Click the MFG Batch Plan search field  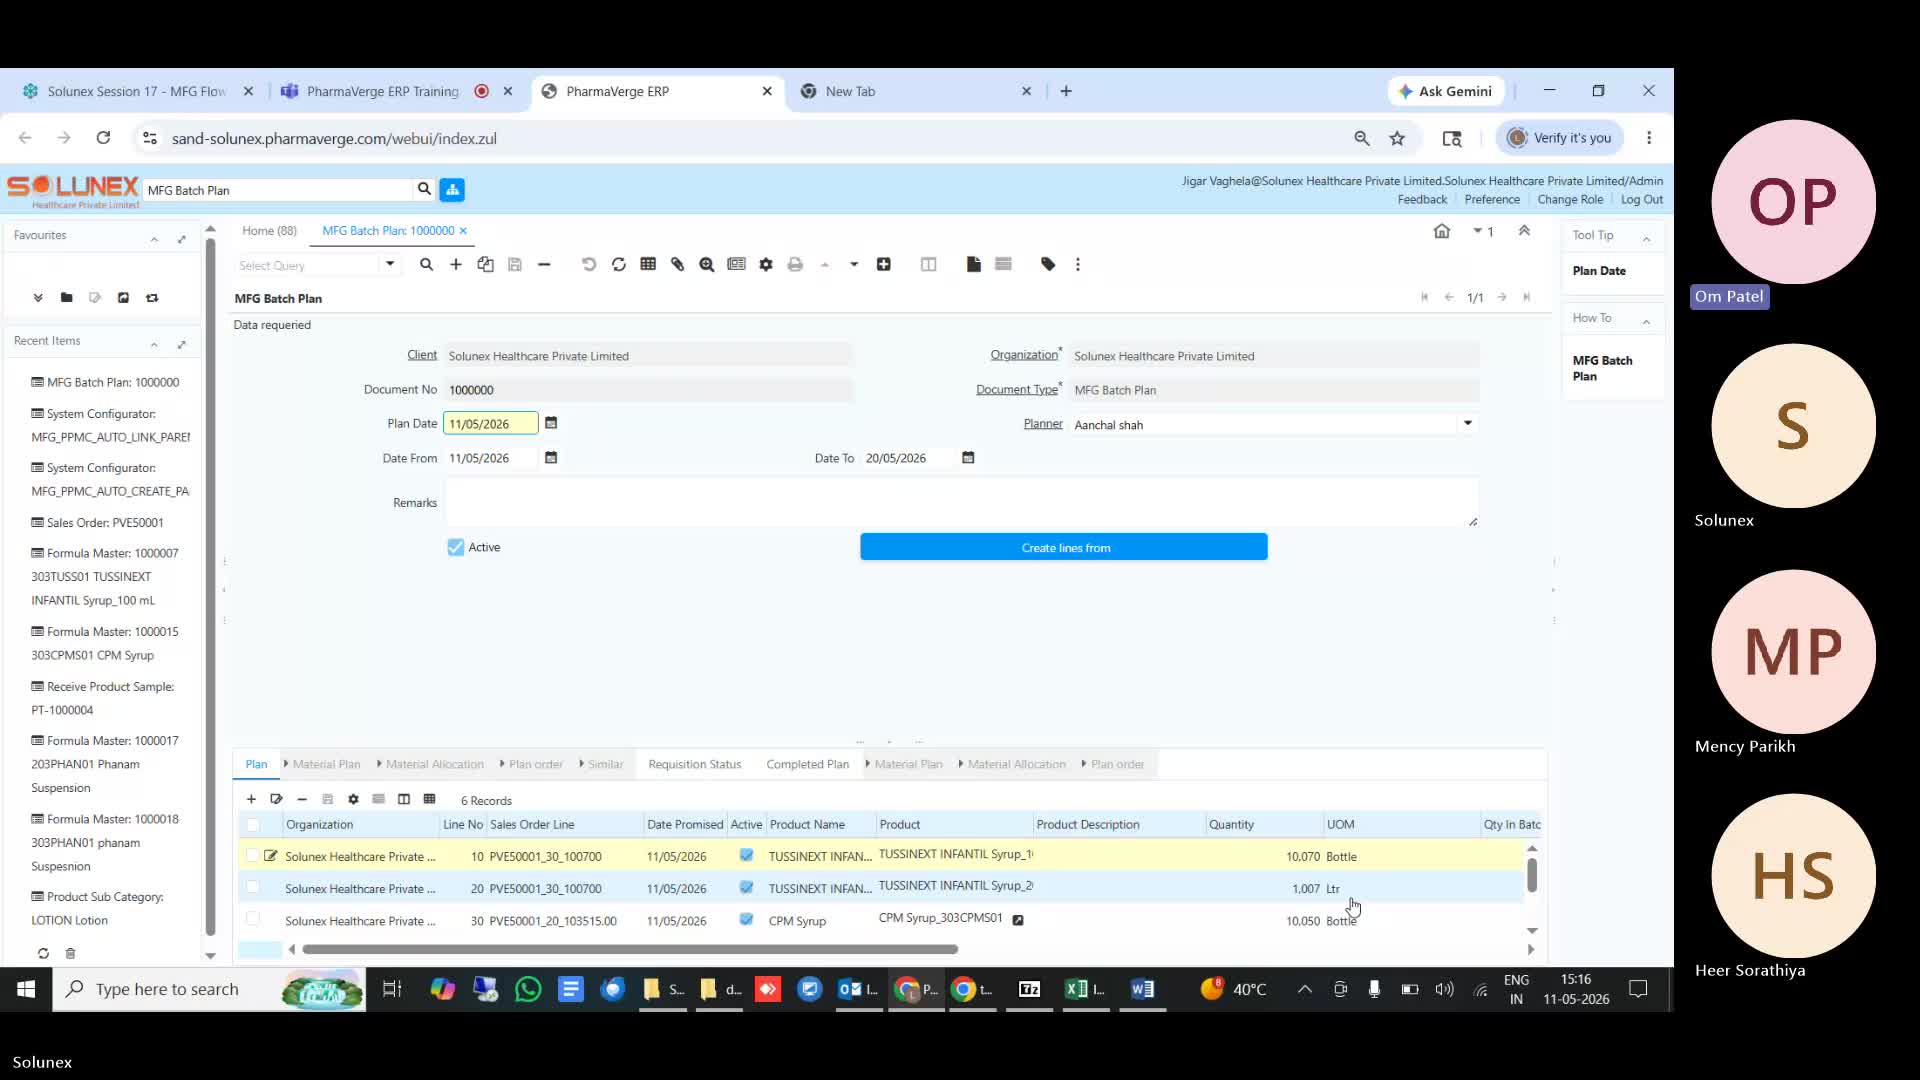tap(277, 190)
